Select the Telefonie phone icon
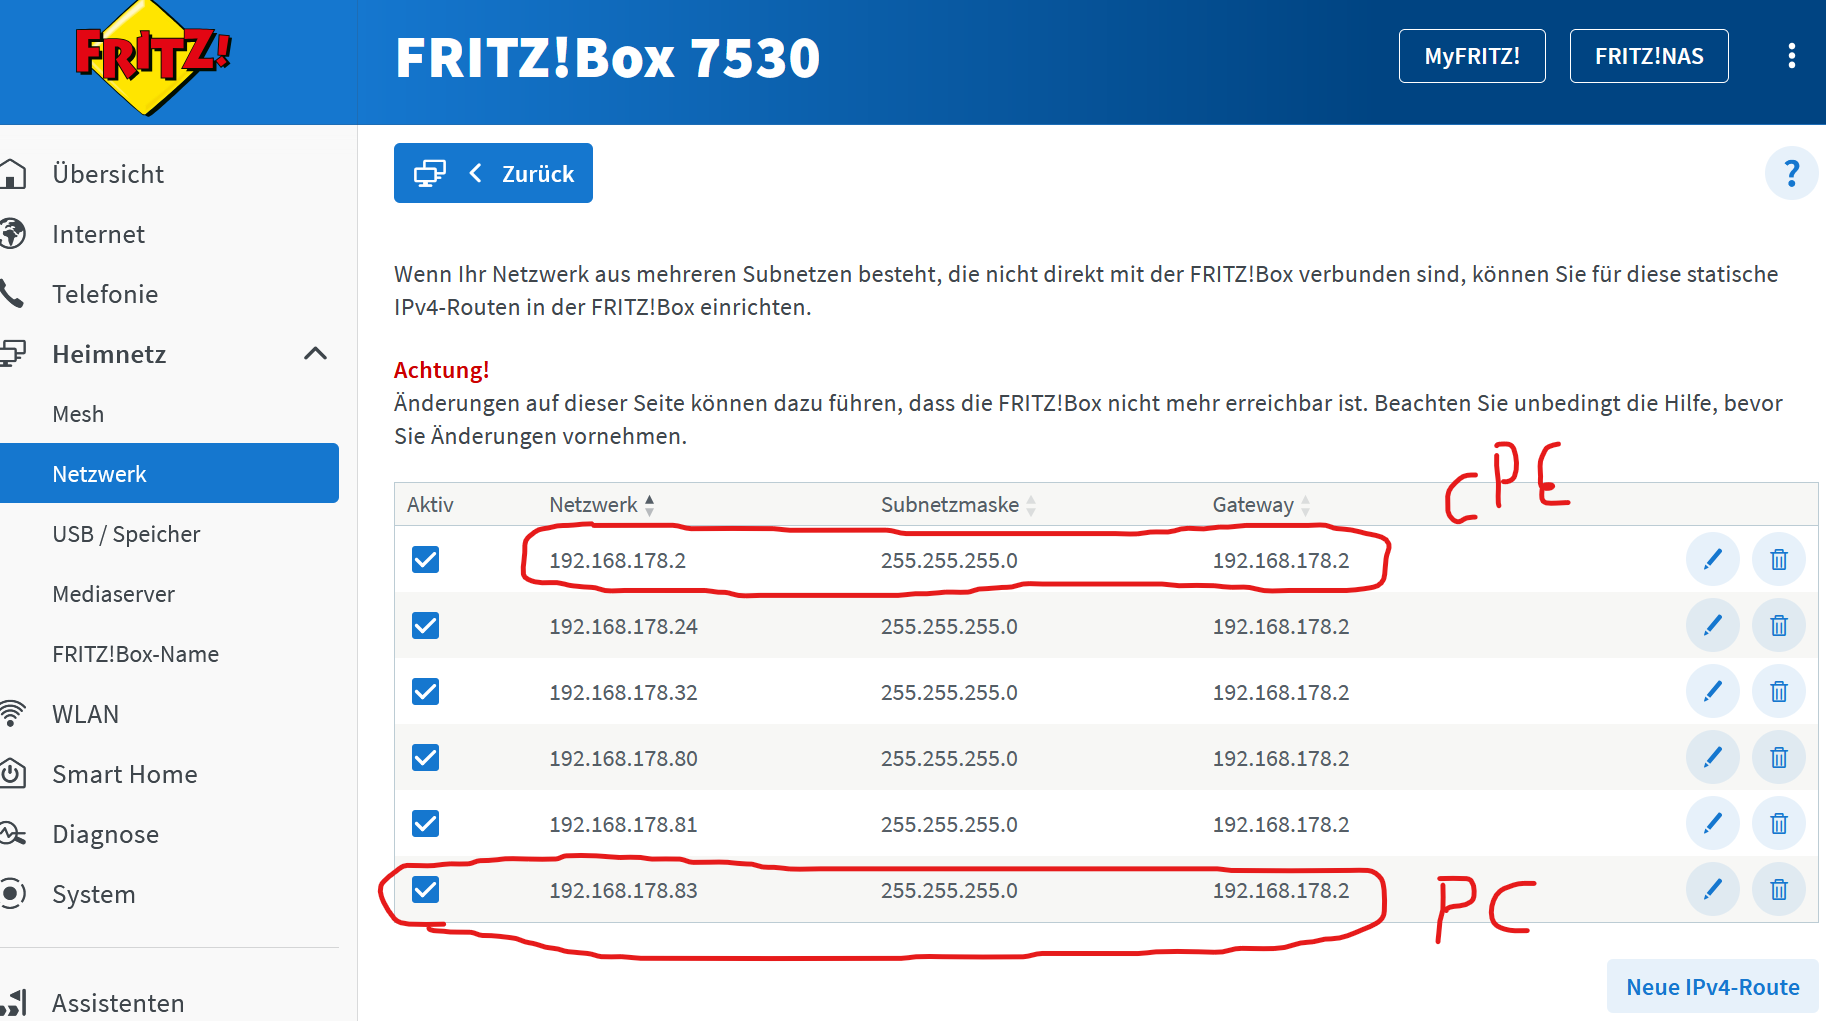The width and height of the screenshot is (1826, 1021). 12,293
